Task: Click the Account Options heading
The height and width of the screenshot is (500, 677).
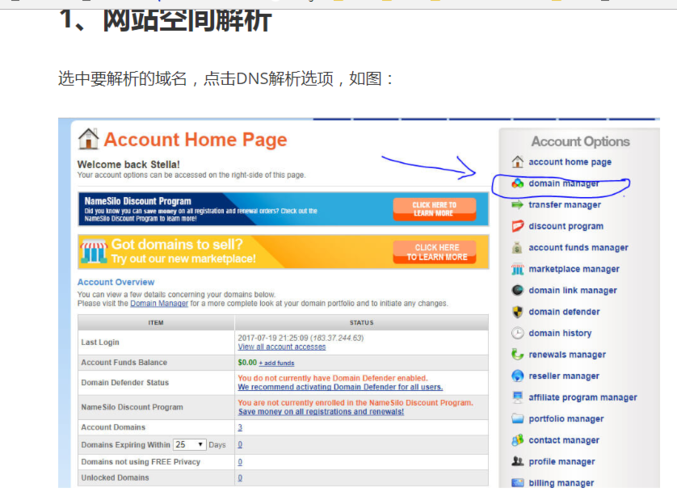Action: click(580, 141)
